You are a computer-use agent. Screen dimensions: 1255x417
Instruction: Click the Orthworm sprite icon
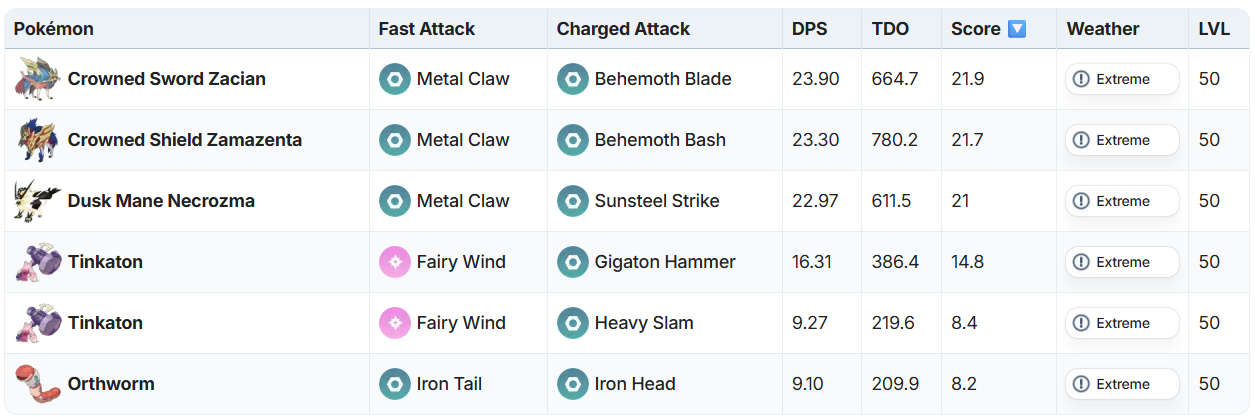[x=38, y=384]
